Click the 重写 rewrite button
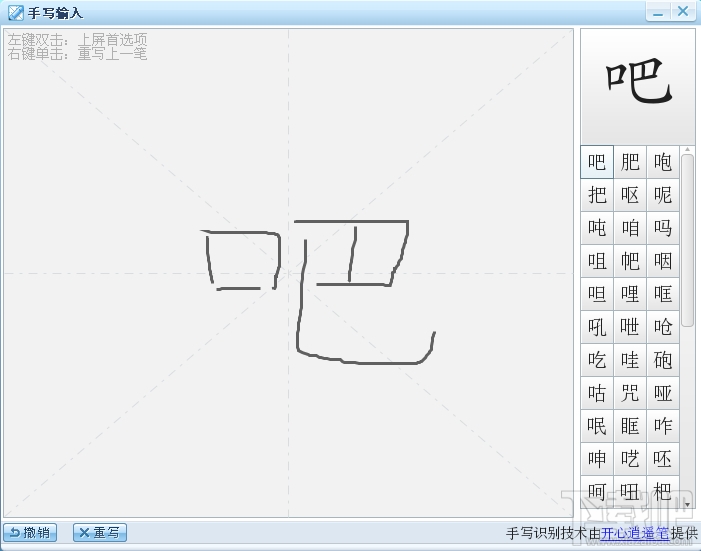 [x=100, y=533]
